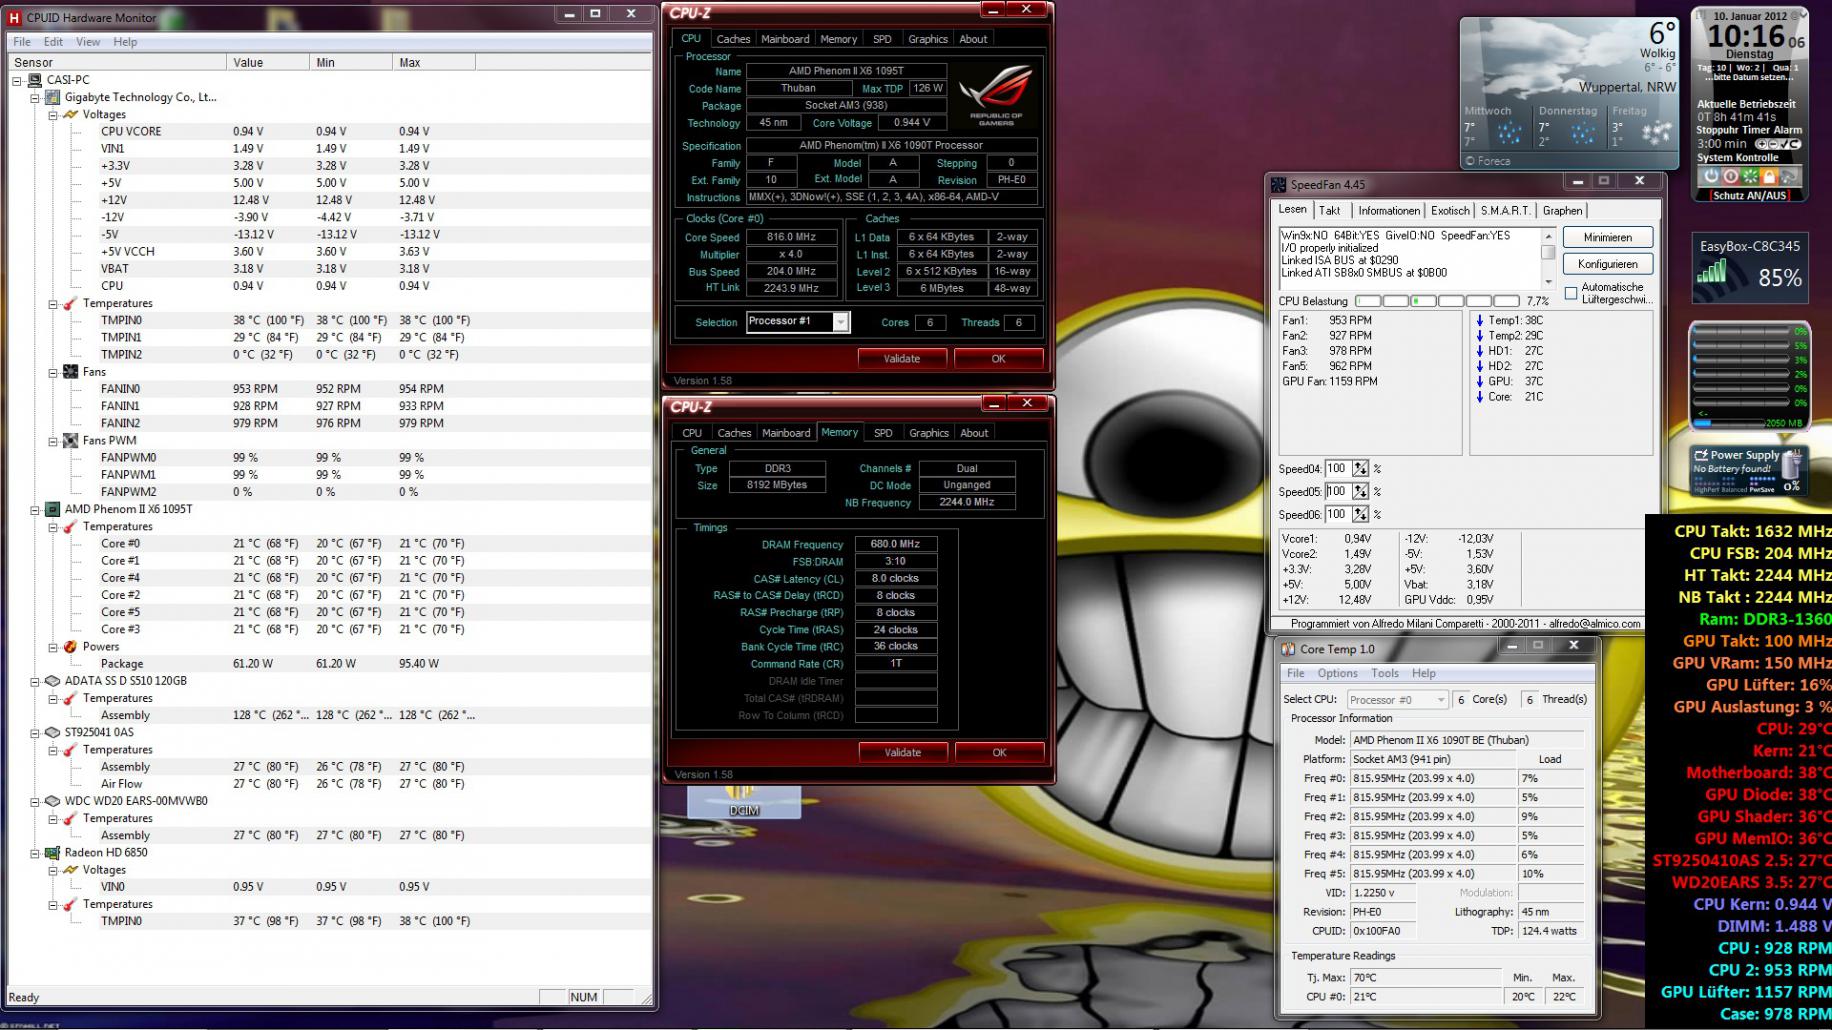Select the Balanced power plan mode

tap(1734, 490)
